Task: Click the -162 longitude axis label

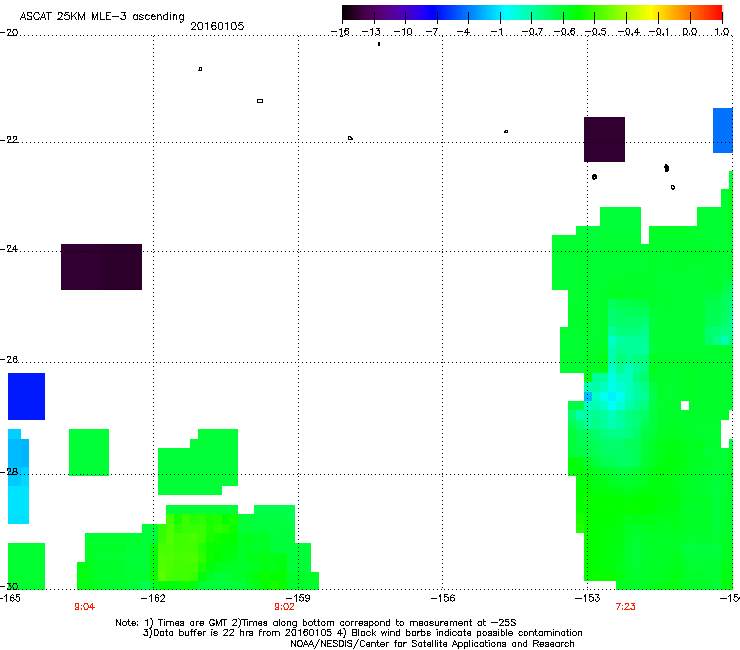Action: (153, 598)
